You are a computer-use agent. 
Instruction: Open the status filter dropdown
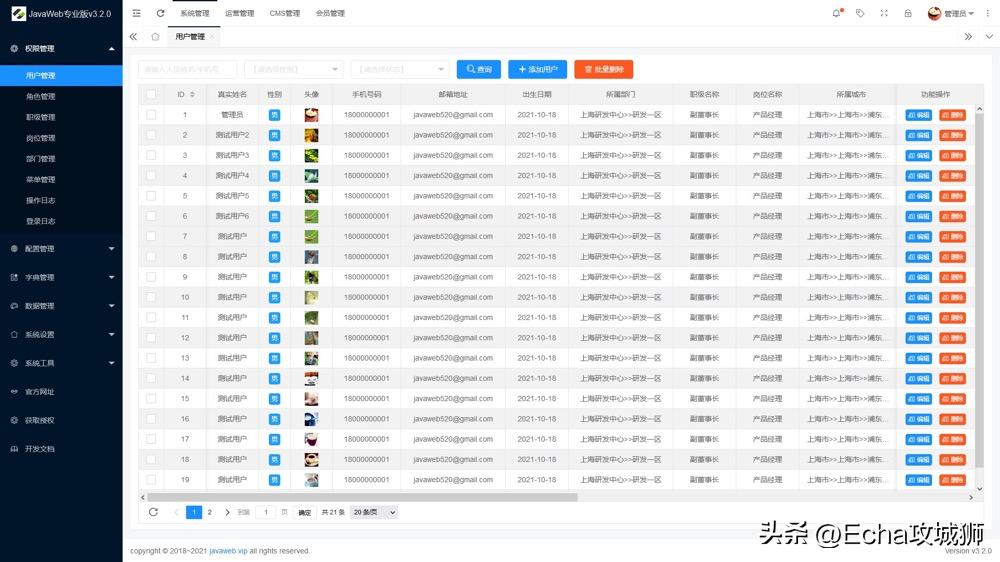400,69
